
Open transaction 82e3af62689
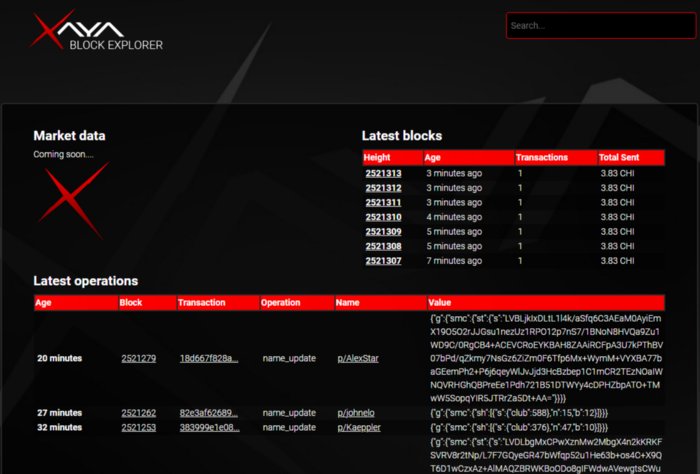coord(209,412)
